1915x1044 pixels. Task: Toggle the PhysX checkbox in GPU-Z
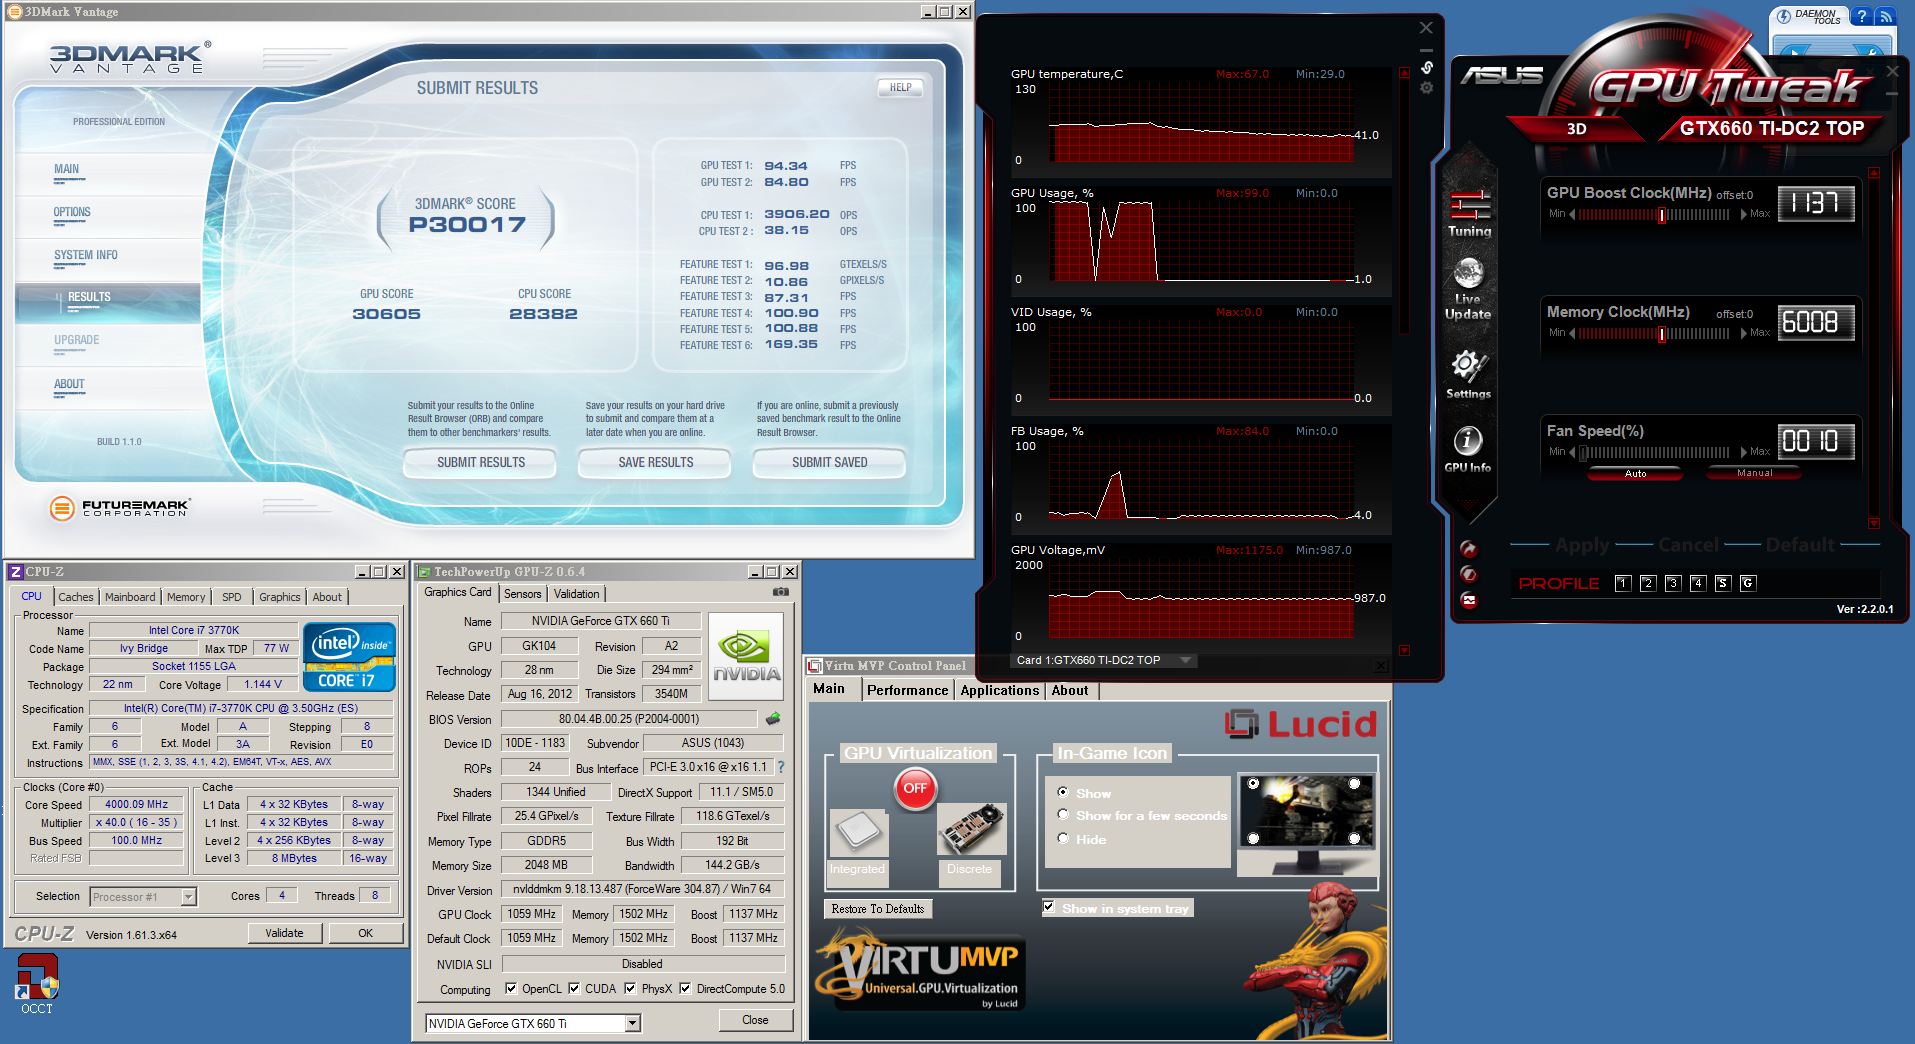point(630,988)
